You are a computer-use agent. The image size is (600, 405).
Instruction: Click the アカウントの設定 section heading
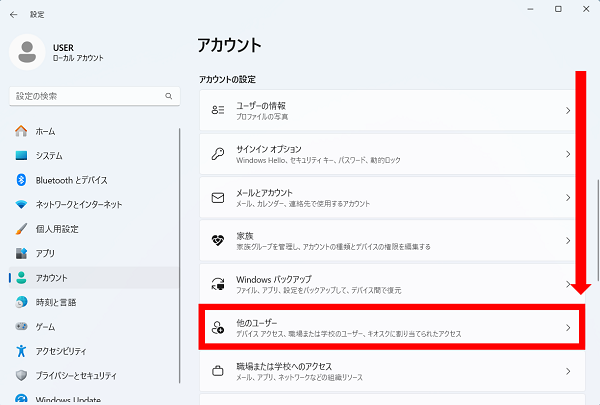227,79
